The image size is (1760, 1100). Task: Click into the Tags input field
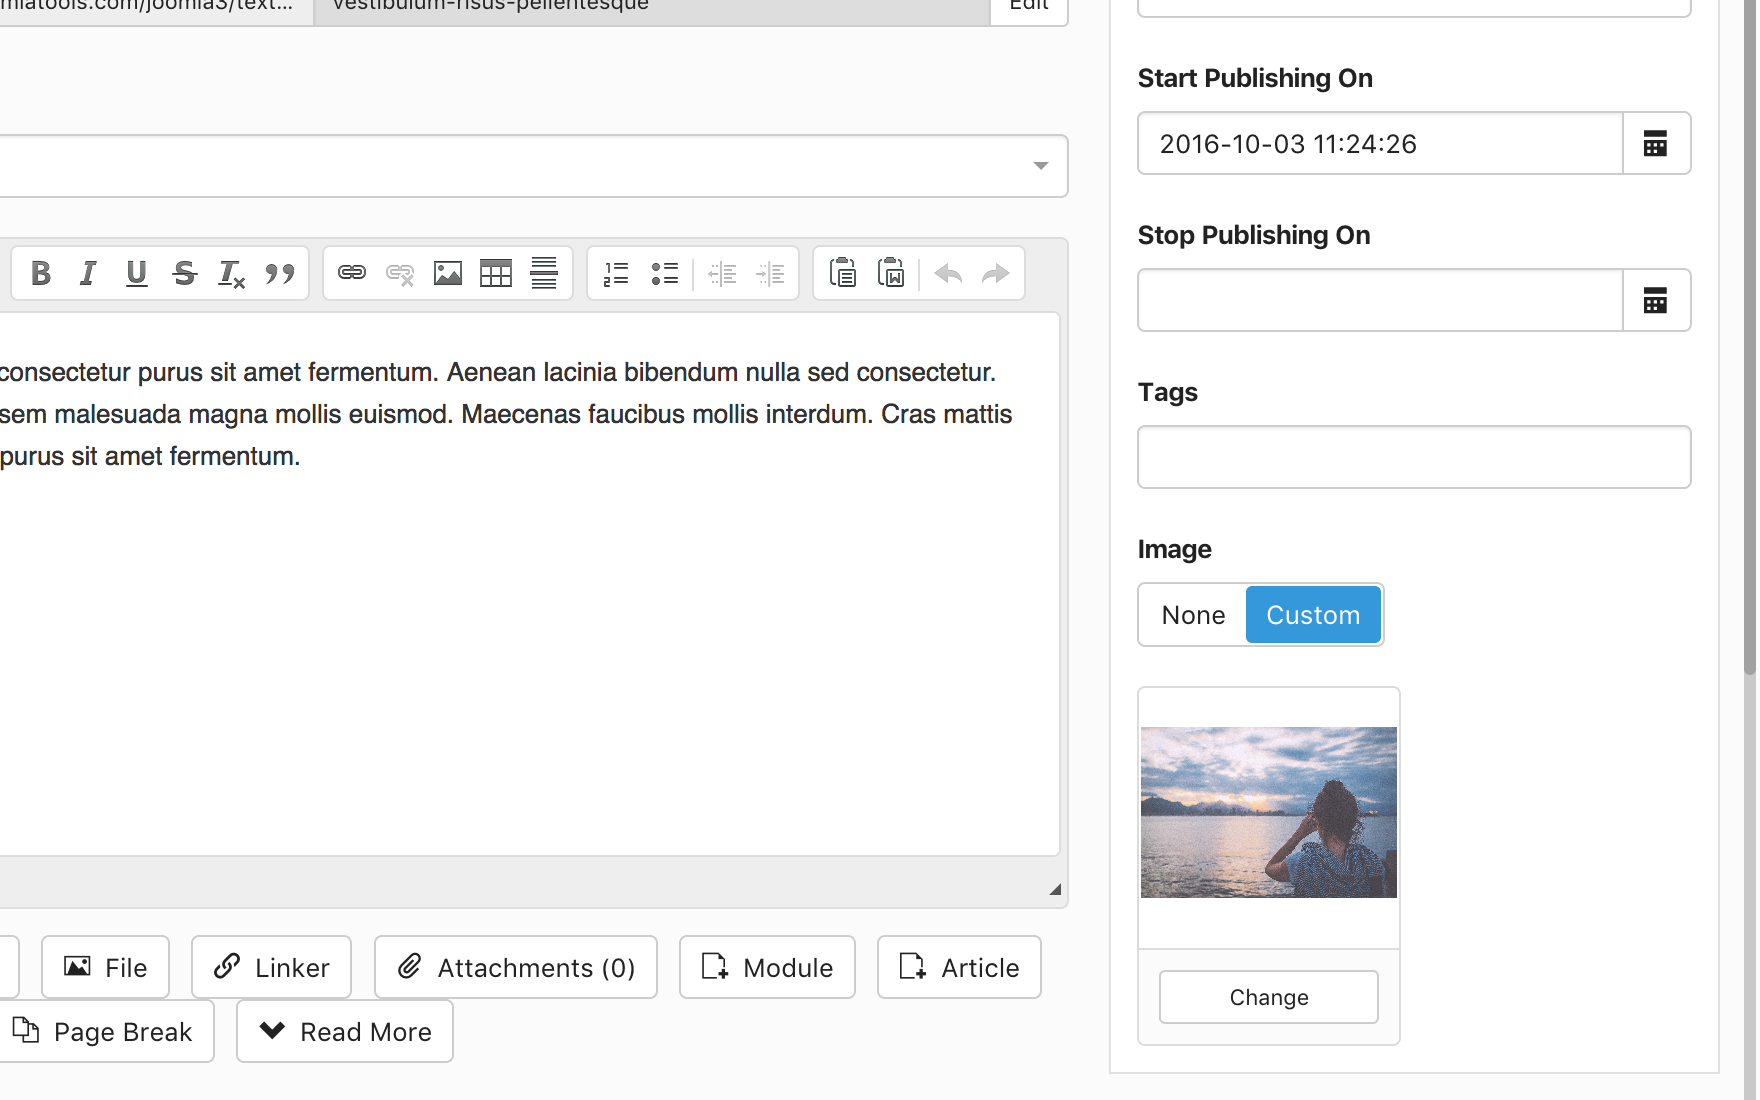pos(1414,457)
